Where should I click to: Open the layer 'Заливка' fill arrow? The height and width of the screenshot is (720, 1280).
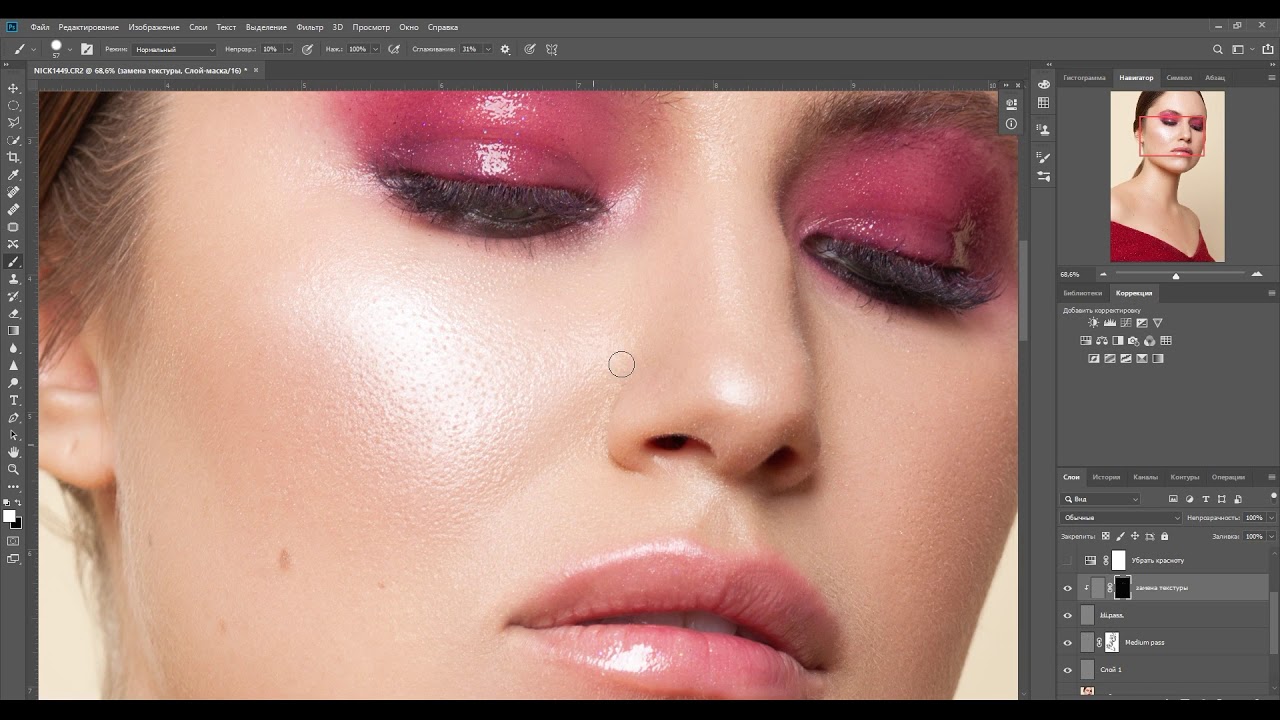point(1271,536)
